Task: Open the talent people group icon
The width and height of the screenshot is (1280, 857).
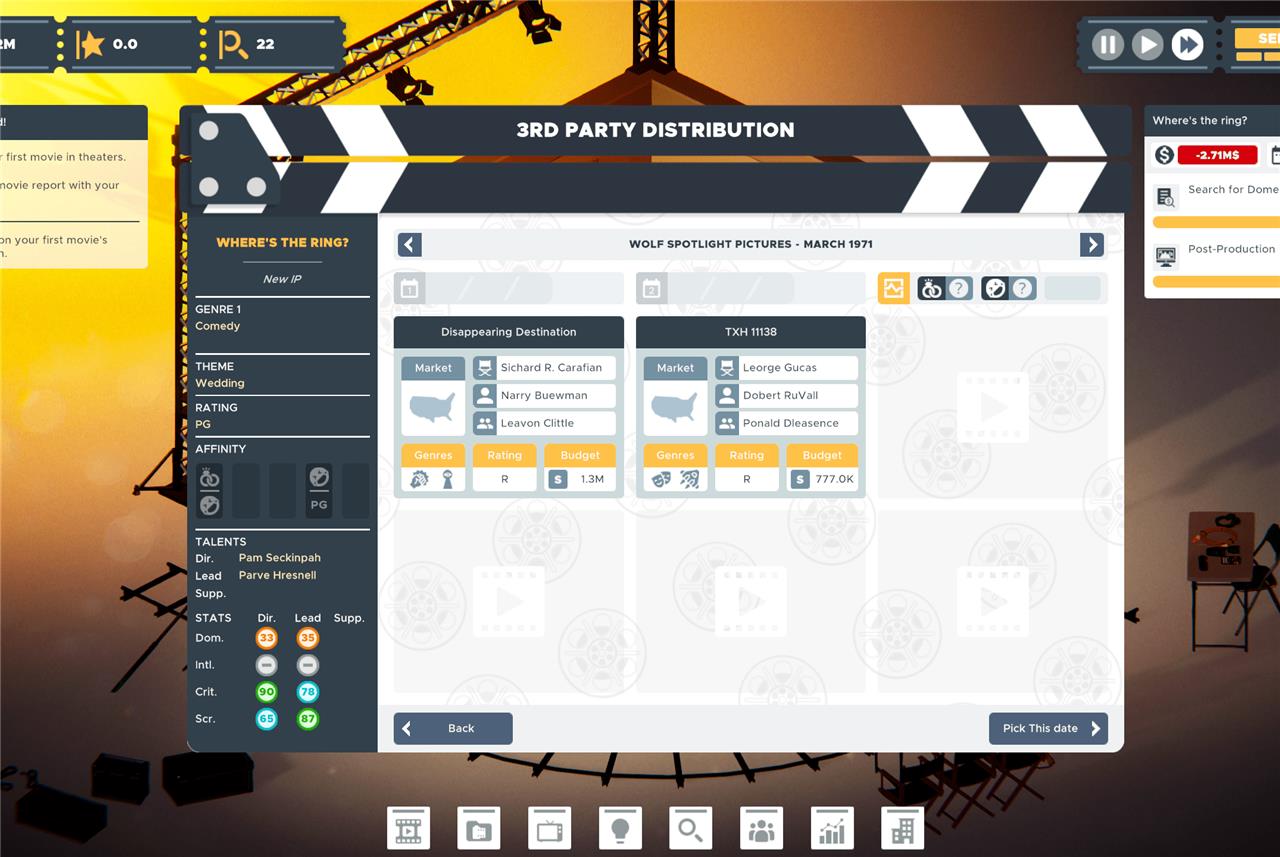Action: pyautogui.click(x=761, y=829)
